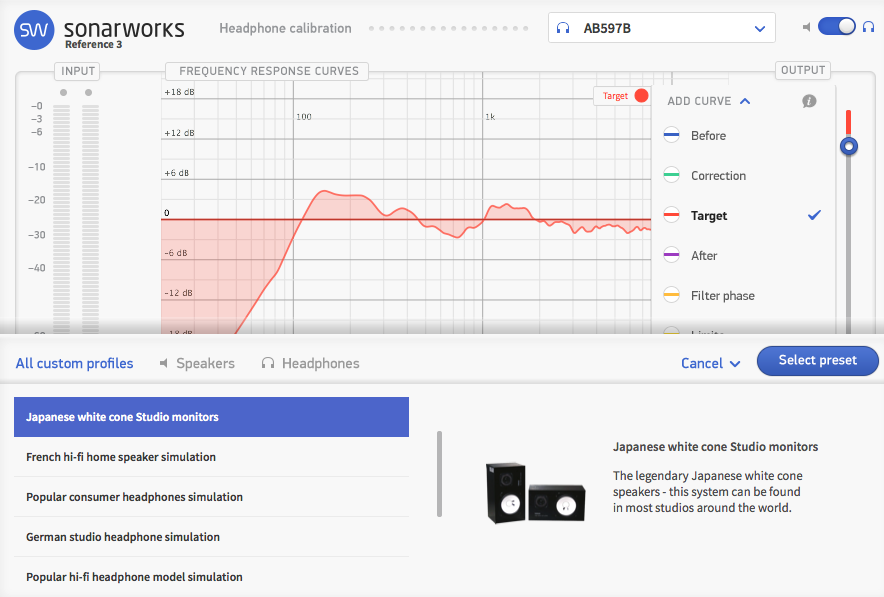Open the AB597B preset dropdown
Screen dimensions: 884x597
coord(759,28)
